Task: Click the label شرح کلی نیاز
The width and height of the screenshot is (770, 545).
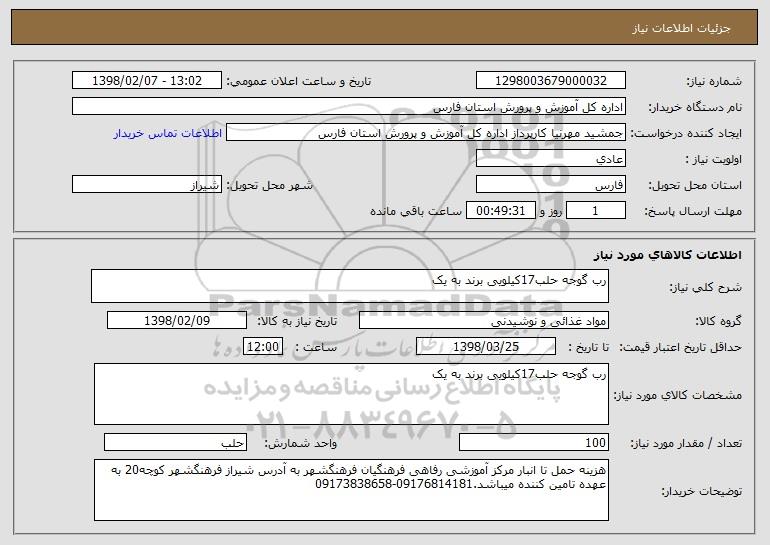Action: pyautogui.click(x=706, y=287)
